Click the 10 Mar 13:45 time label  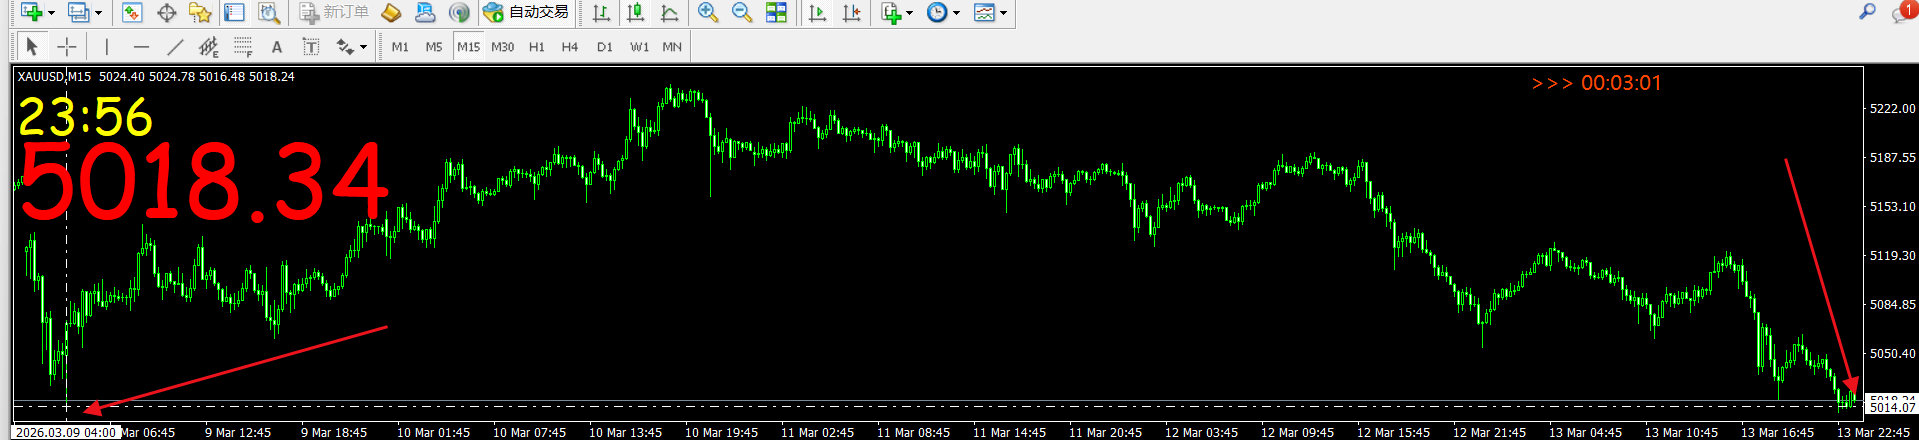625,433
